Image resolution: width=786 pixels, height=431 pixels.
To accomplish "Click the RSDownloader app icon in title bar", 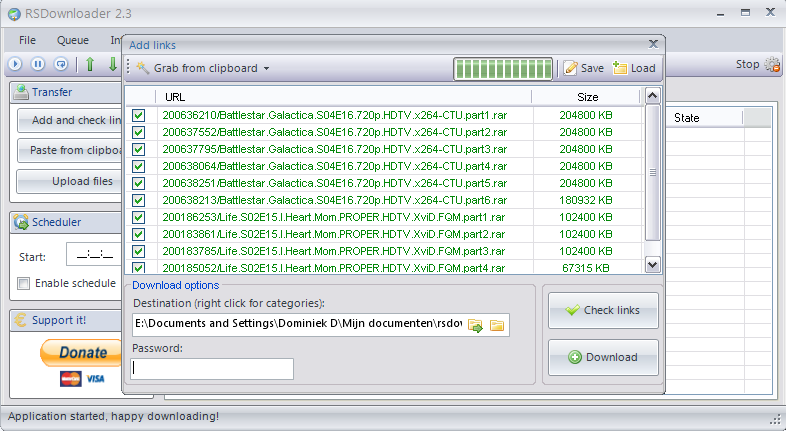I will click(x=14, y=14).
